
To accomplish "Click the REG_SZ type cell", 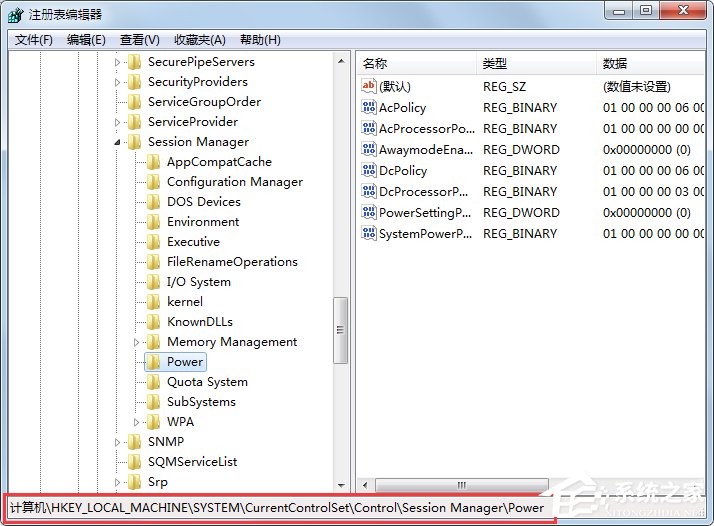I will point(505,87).
